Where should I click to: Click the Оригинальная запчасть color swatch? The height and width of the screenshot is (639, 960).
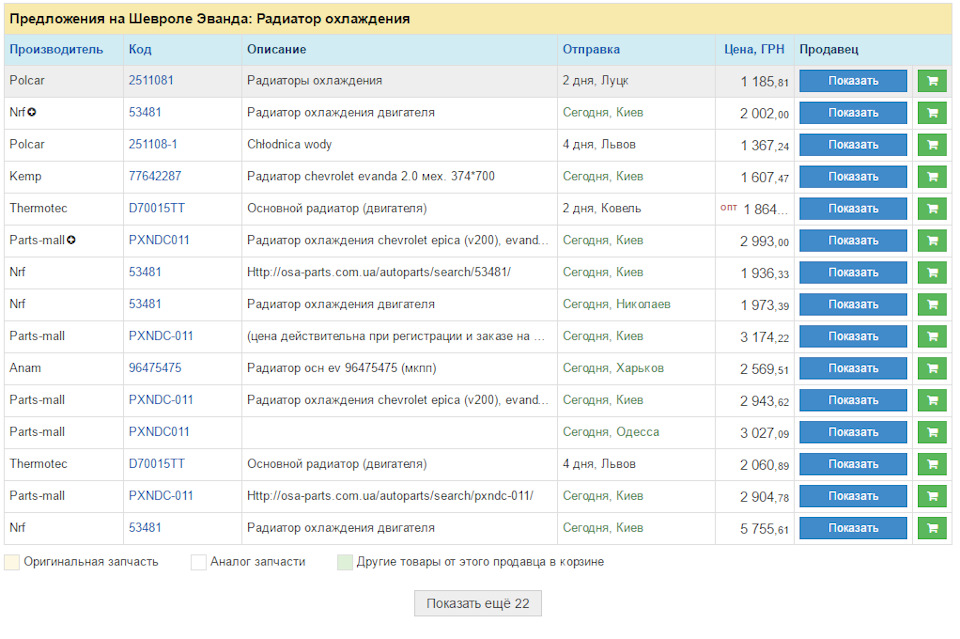pos(12,562)
